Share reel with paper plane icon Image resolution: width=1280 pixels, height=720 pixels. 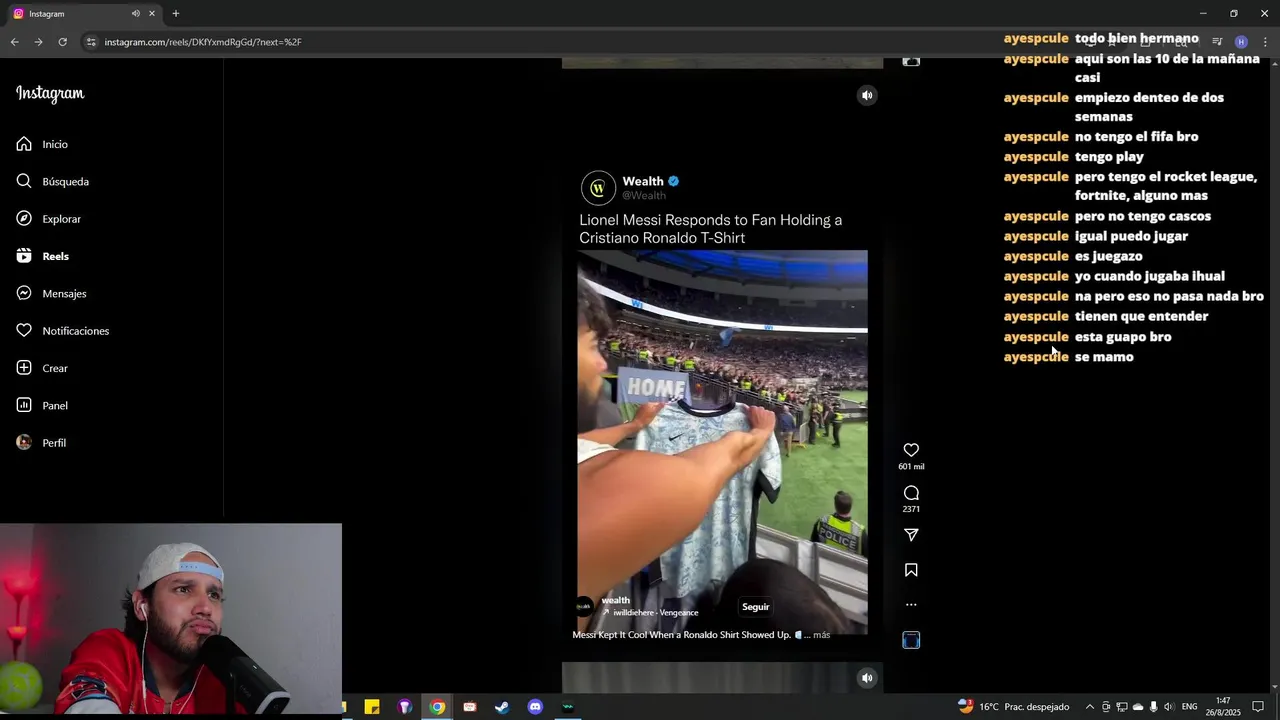coord(911,535)
